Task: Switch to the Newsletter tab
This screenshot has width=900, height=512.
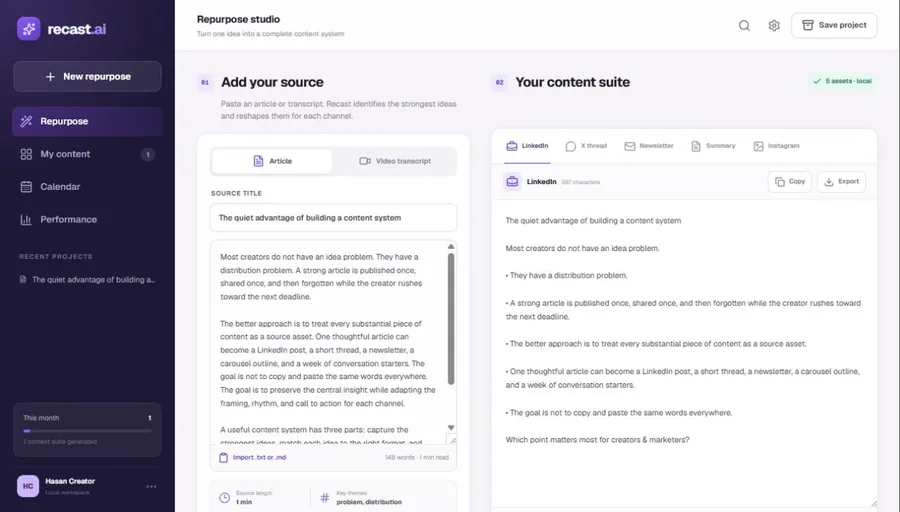Action: pyautogui.click(x=649, y=146)
